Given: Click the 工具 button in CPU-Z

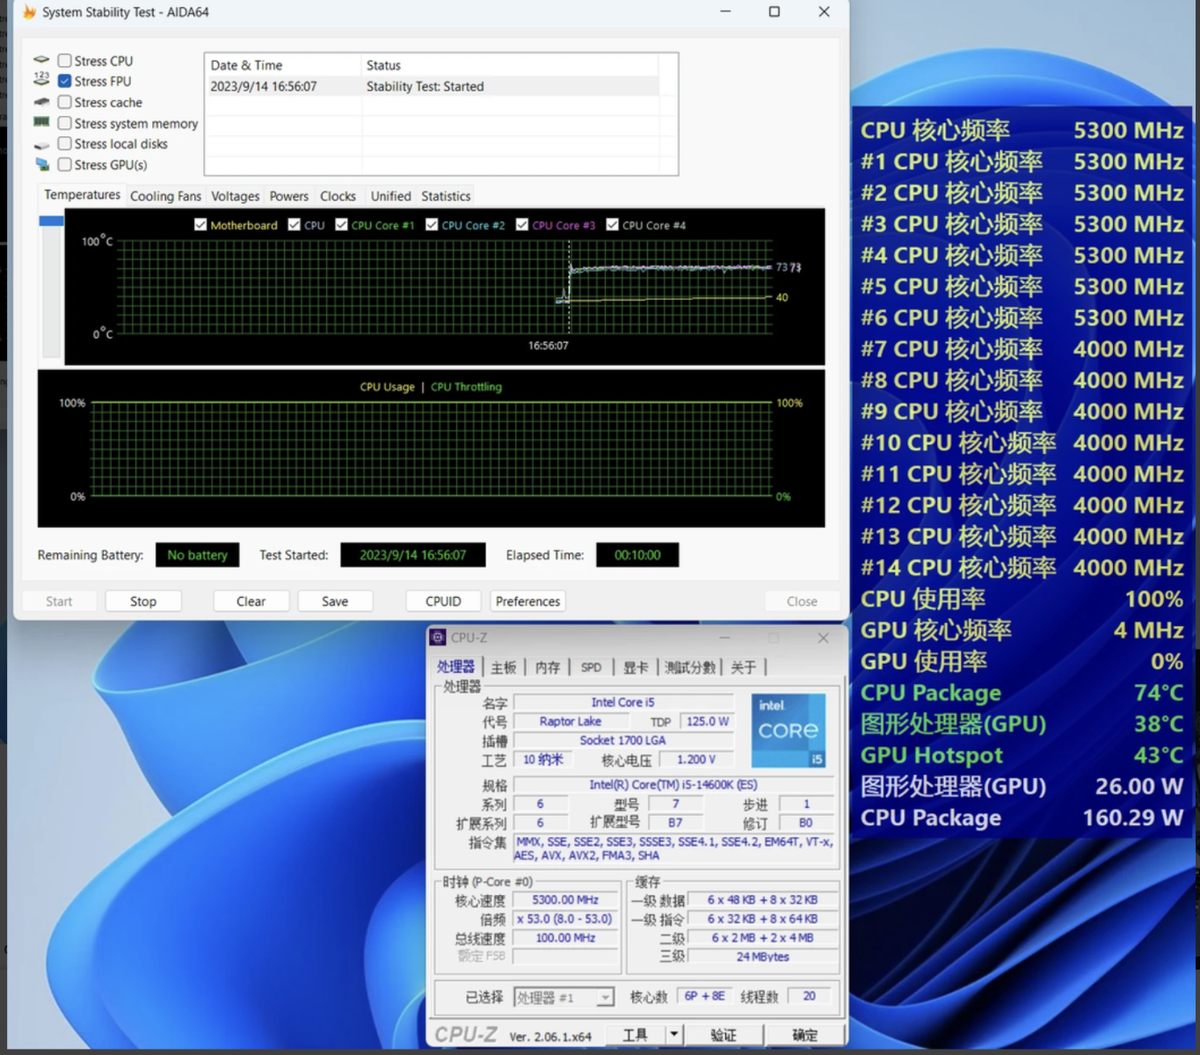Looking at the screenshot, I should click(635, 1035).
